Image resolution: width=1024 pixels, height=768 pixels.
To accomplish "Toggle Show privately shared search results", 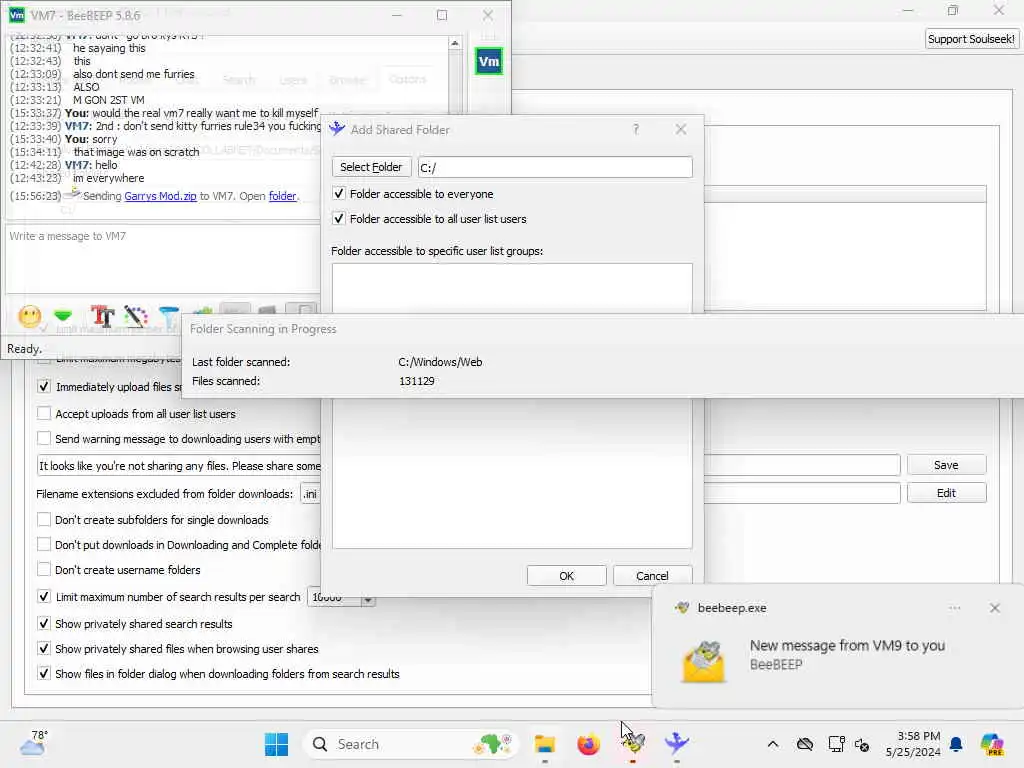I will (x=44, y=623).
